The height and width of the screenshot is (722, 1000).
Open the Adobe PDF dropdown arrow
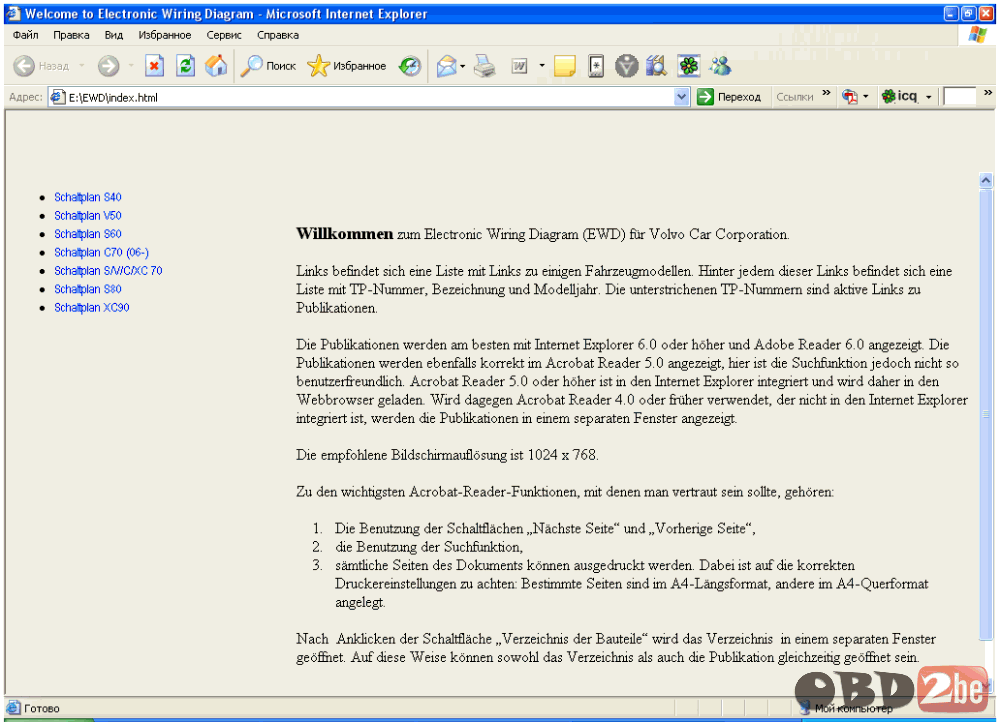point(865,97)
